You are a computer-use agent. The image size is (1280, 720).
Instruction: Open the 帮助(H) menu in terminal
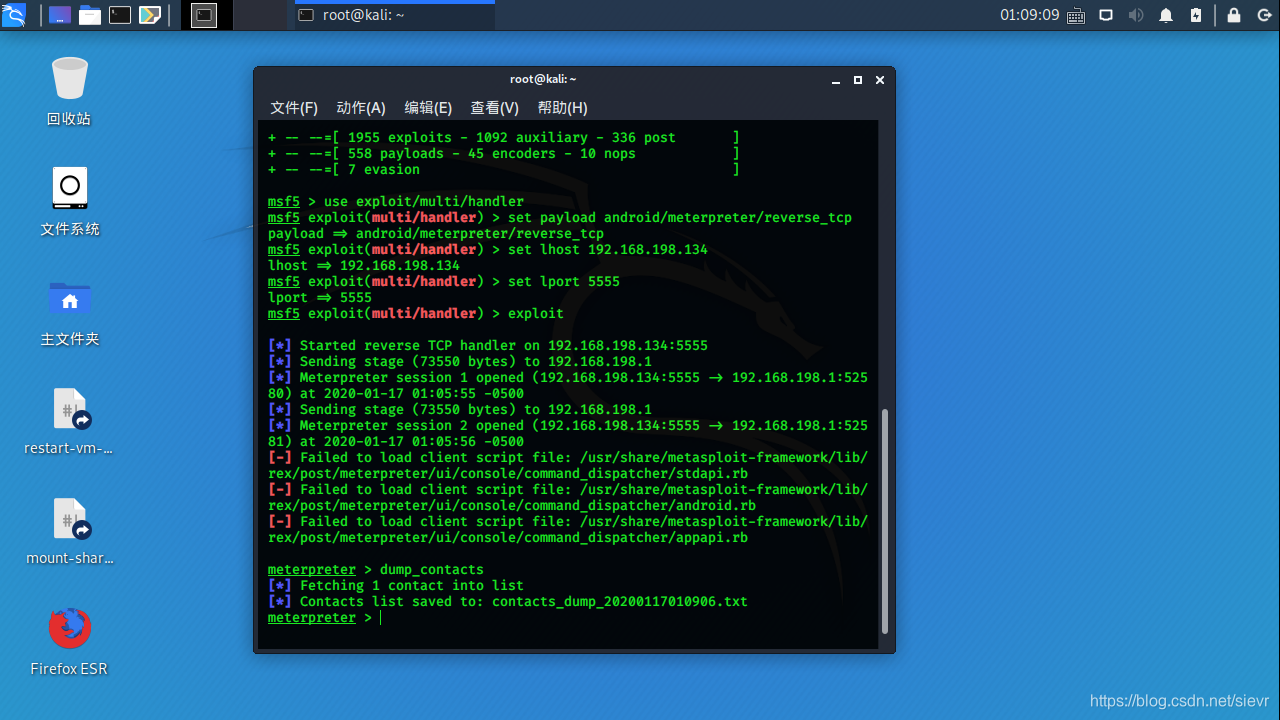pyautogui.click(x=562, y=108)
